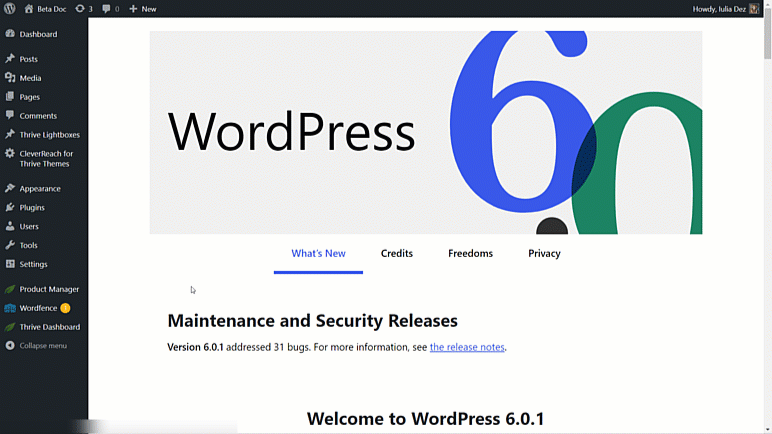This screenshot has height=434, width=772.
Task: Open Thrive Dashboard menu label
Action: 50,327
